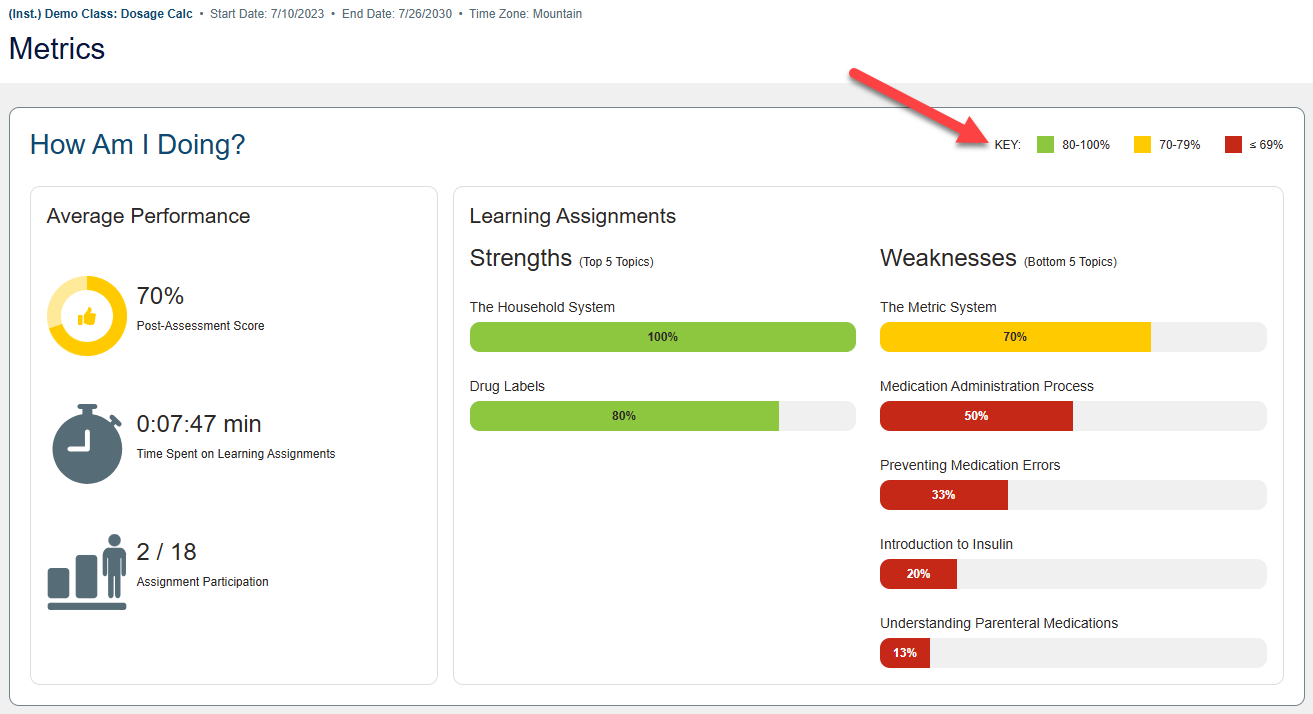Screen dimensions: 1313x714
Task: Click the 70% Post-Assessment Score value
Action: coord(160,296)
